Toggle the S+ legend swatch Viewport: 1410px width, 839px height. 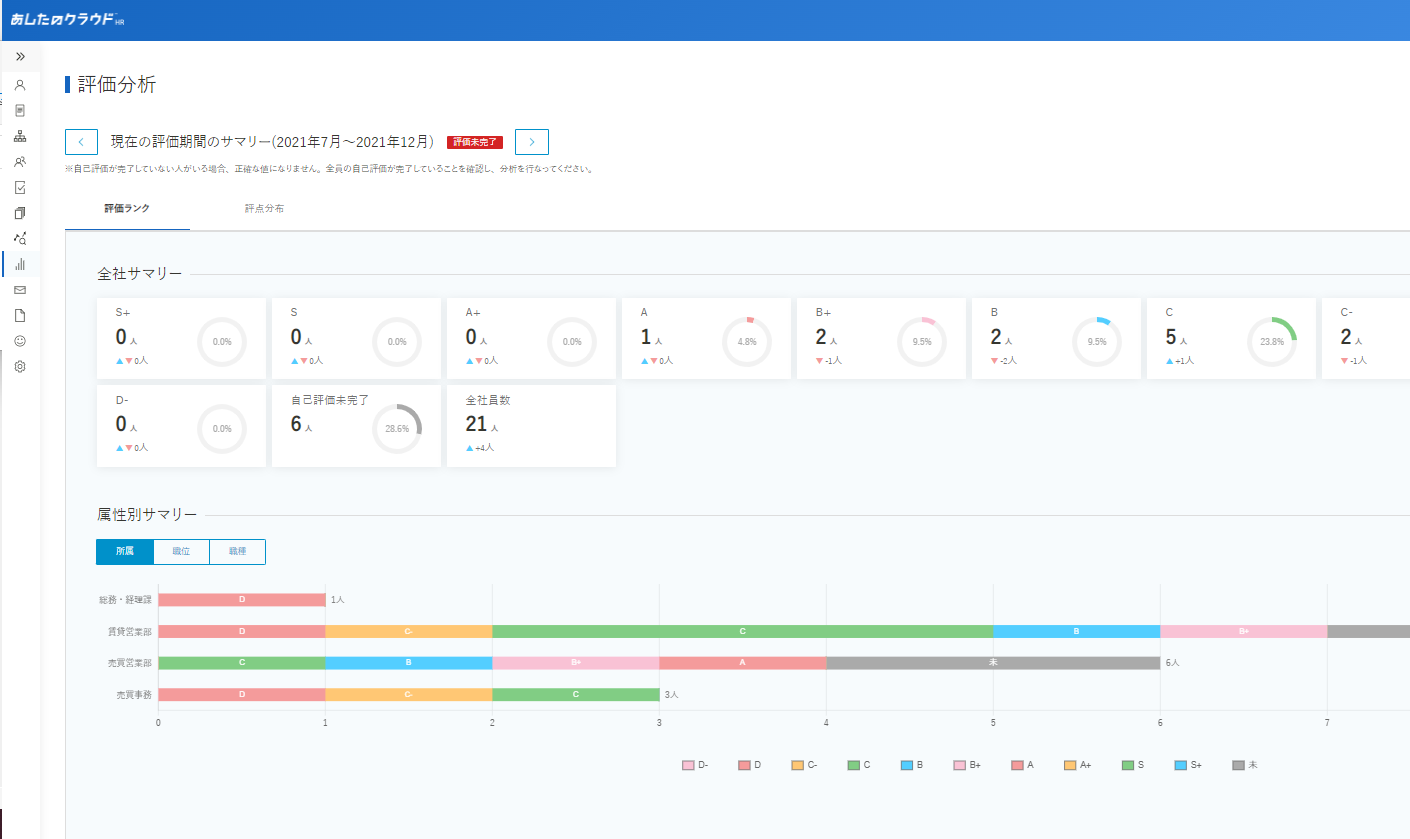[1181, 765]
